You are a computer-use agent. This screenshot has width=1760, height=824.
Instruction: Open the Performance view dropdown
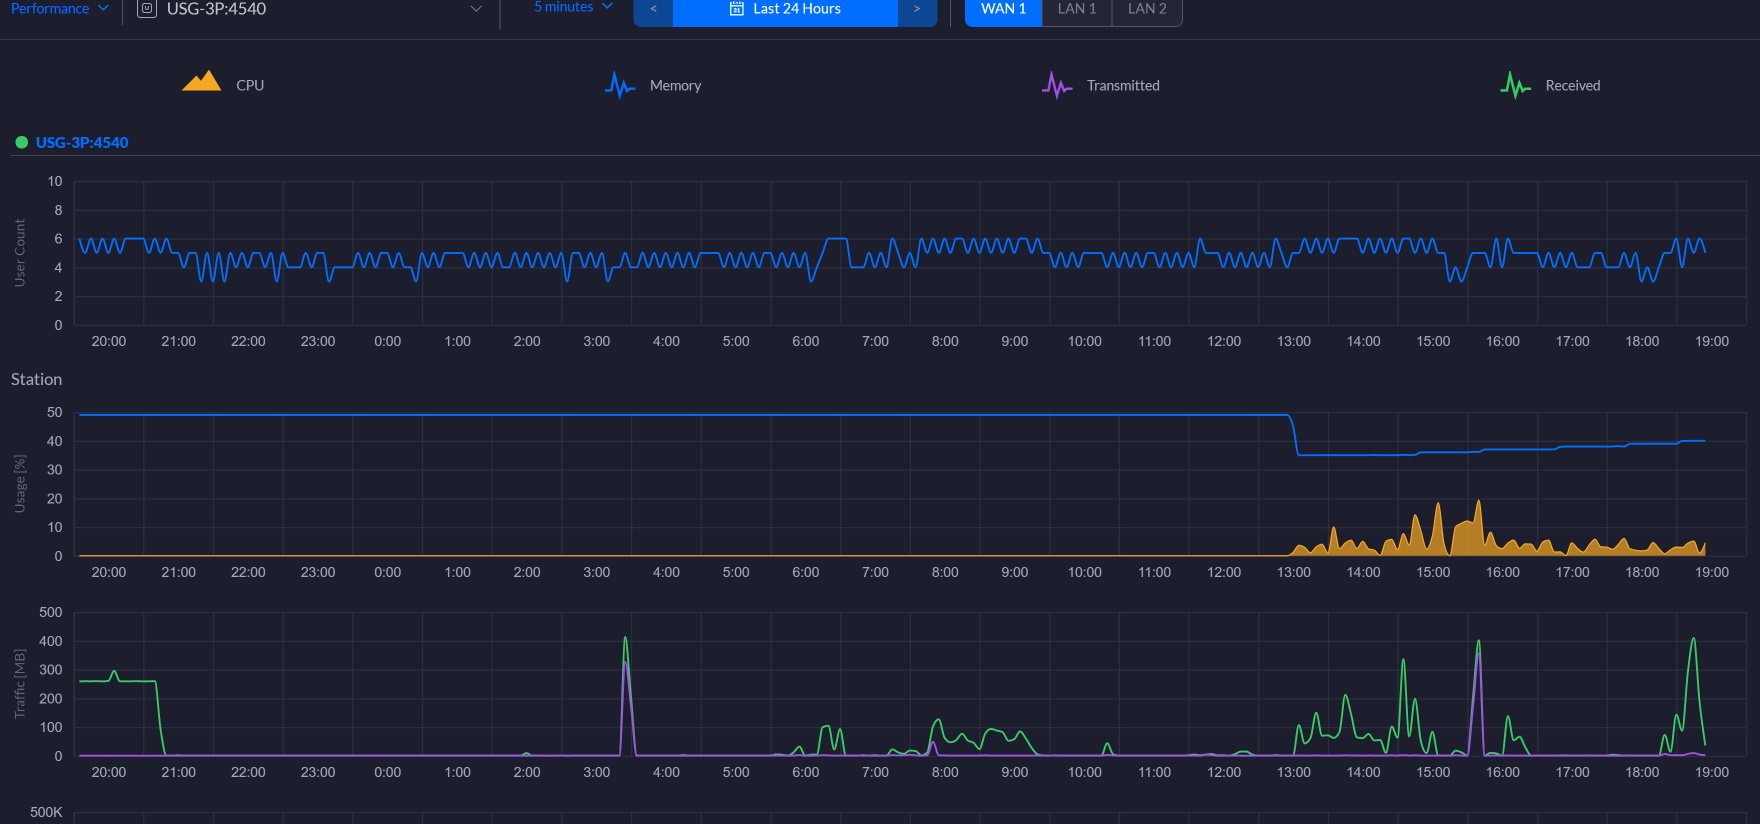pos(59,9)
